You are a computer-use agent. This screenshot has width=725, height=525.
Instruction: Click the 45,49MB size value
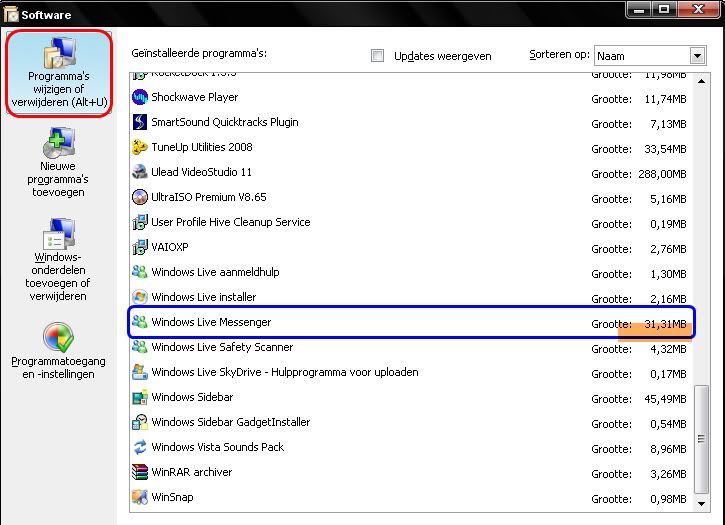tap(665, 399)
